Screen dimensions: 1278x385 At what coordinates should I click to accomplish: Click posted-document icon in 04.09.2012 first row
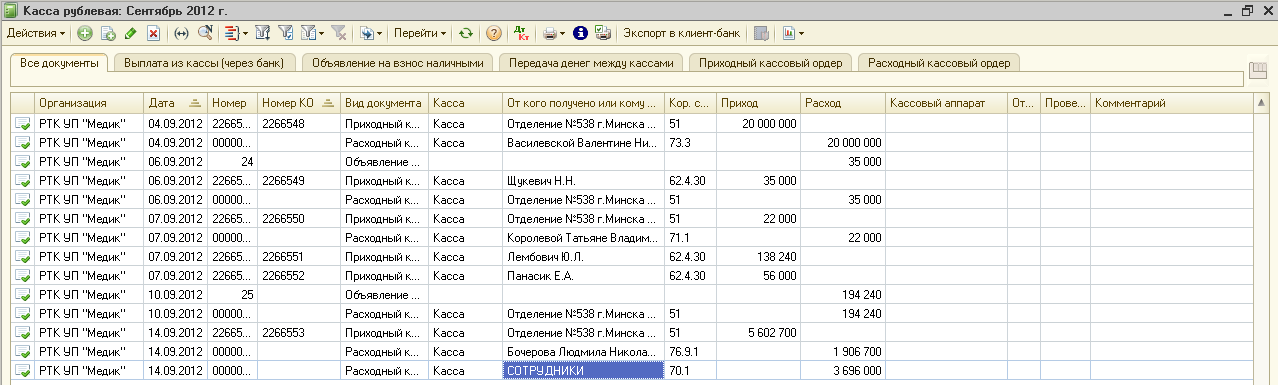22,124
